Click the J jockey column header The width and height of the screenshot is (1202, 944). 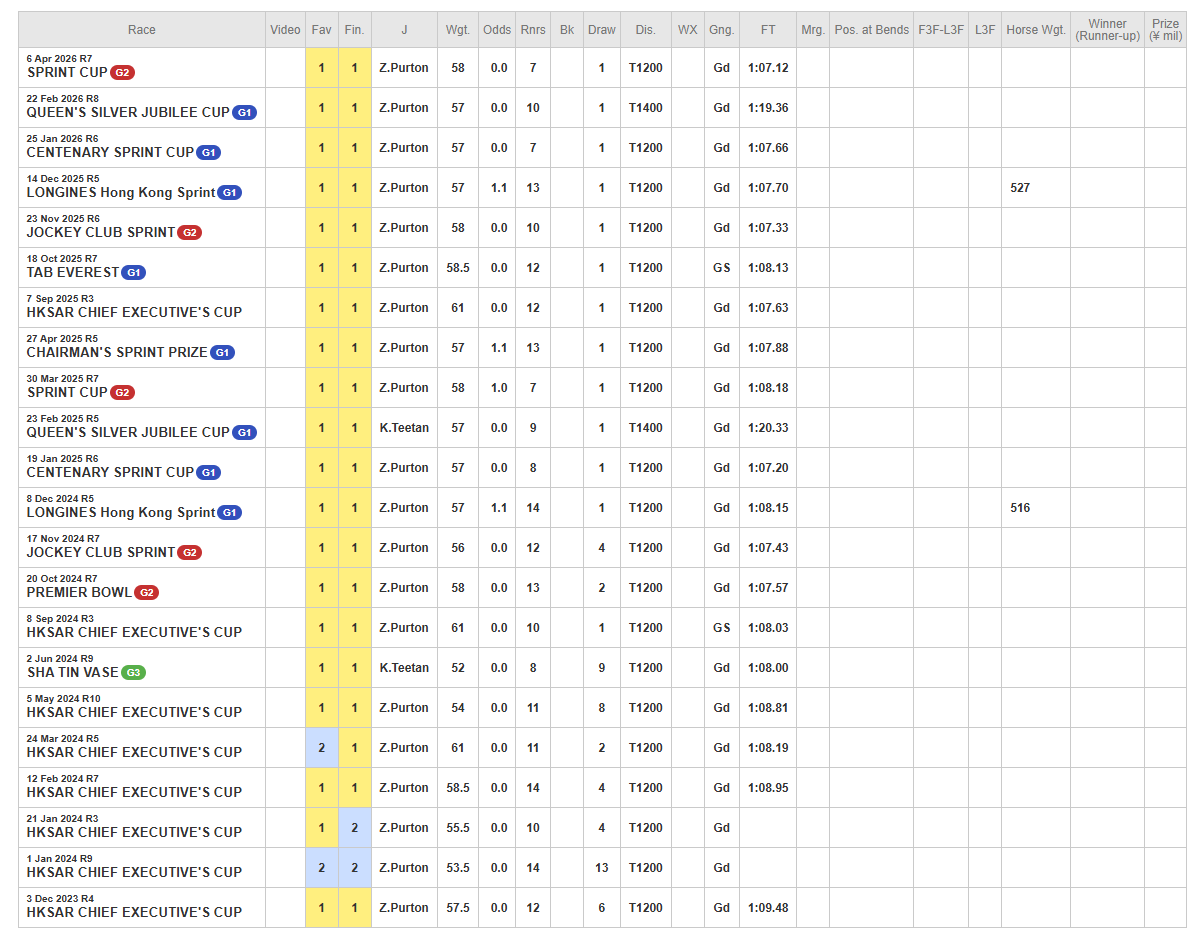[404, 30]
